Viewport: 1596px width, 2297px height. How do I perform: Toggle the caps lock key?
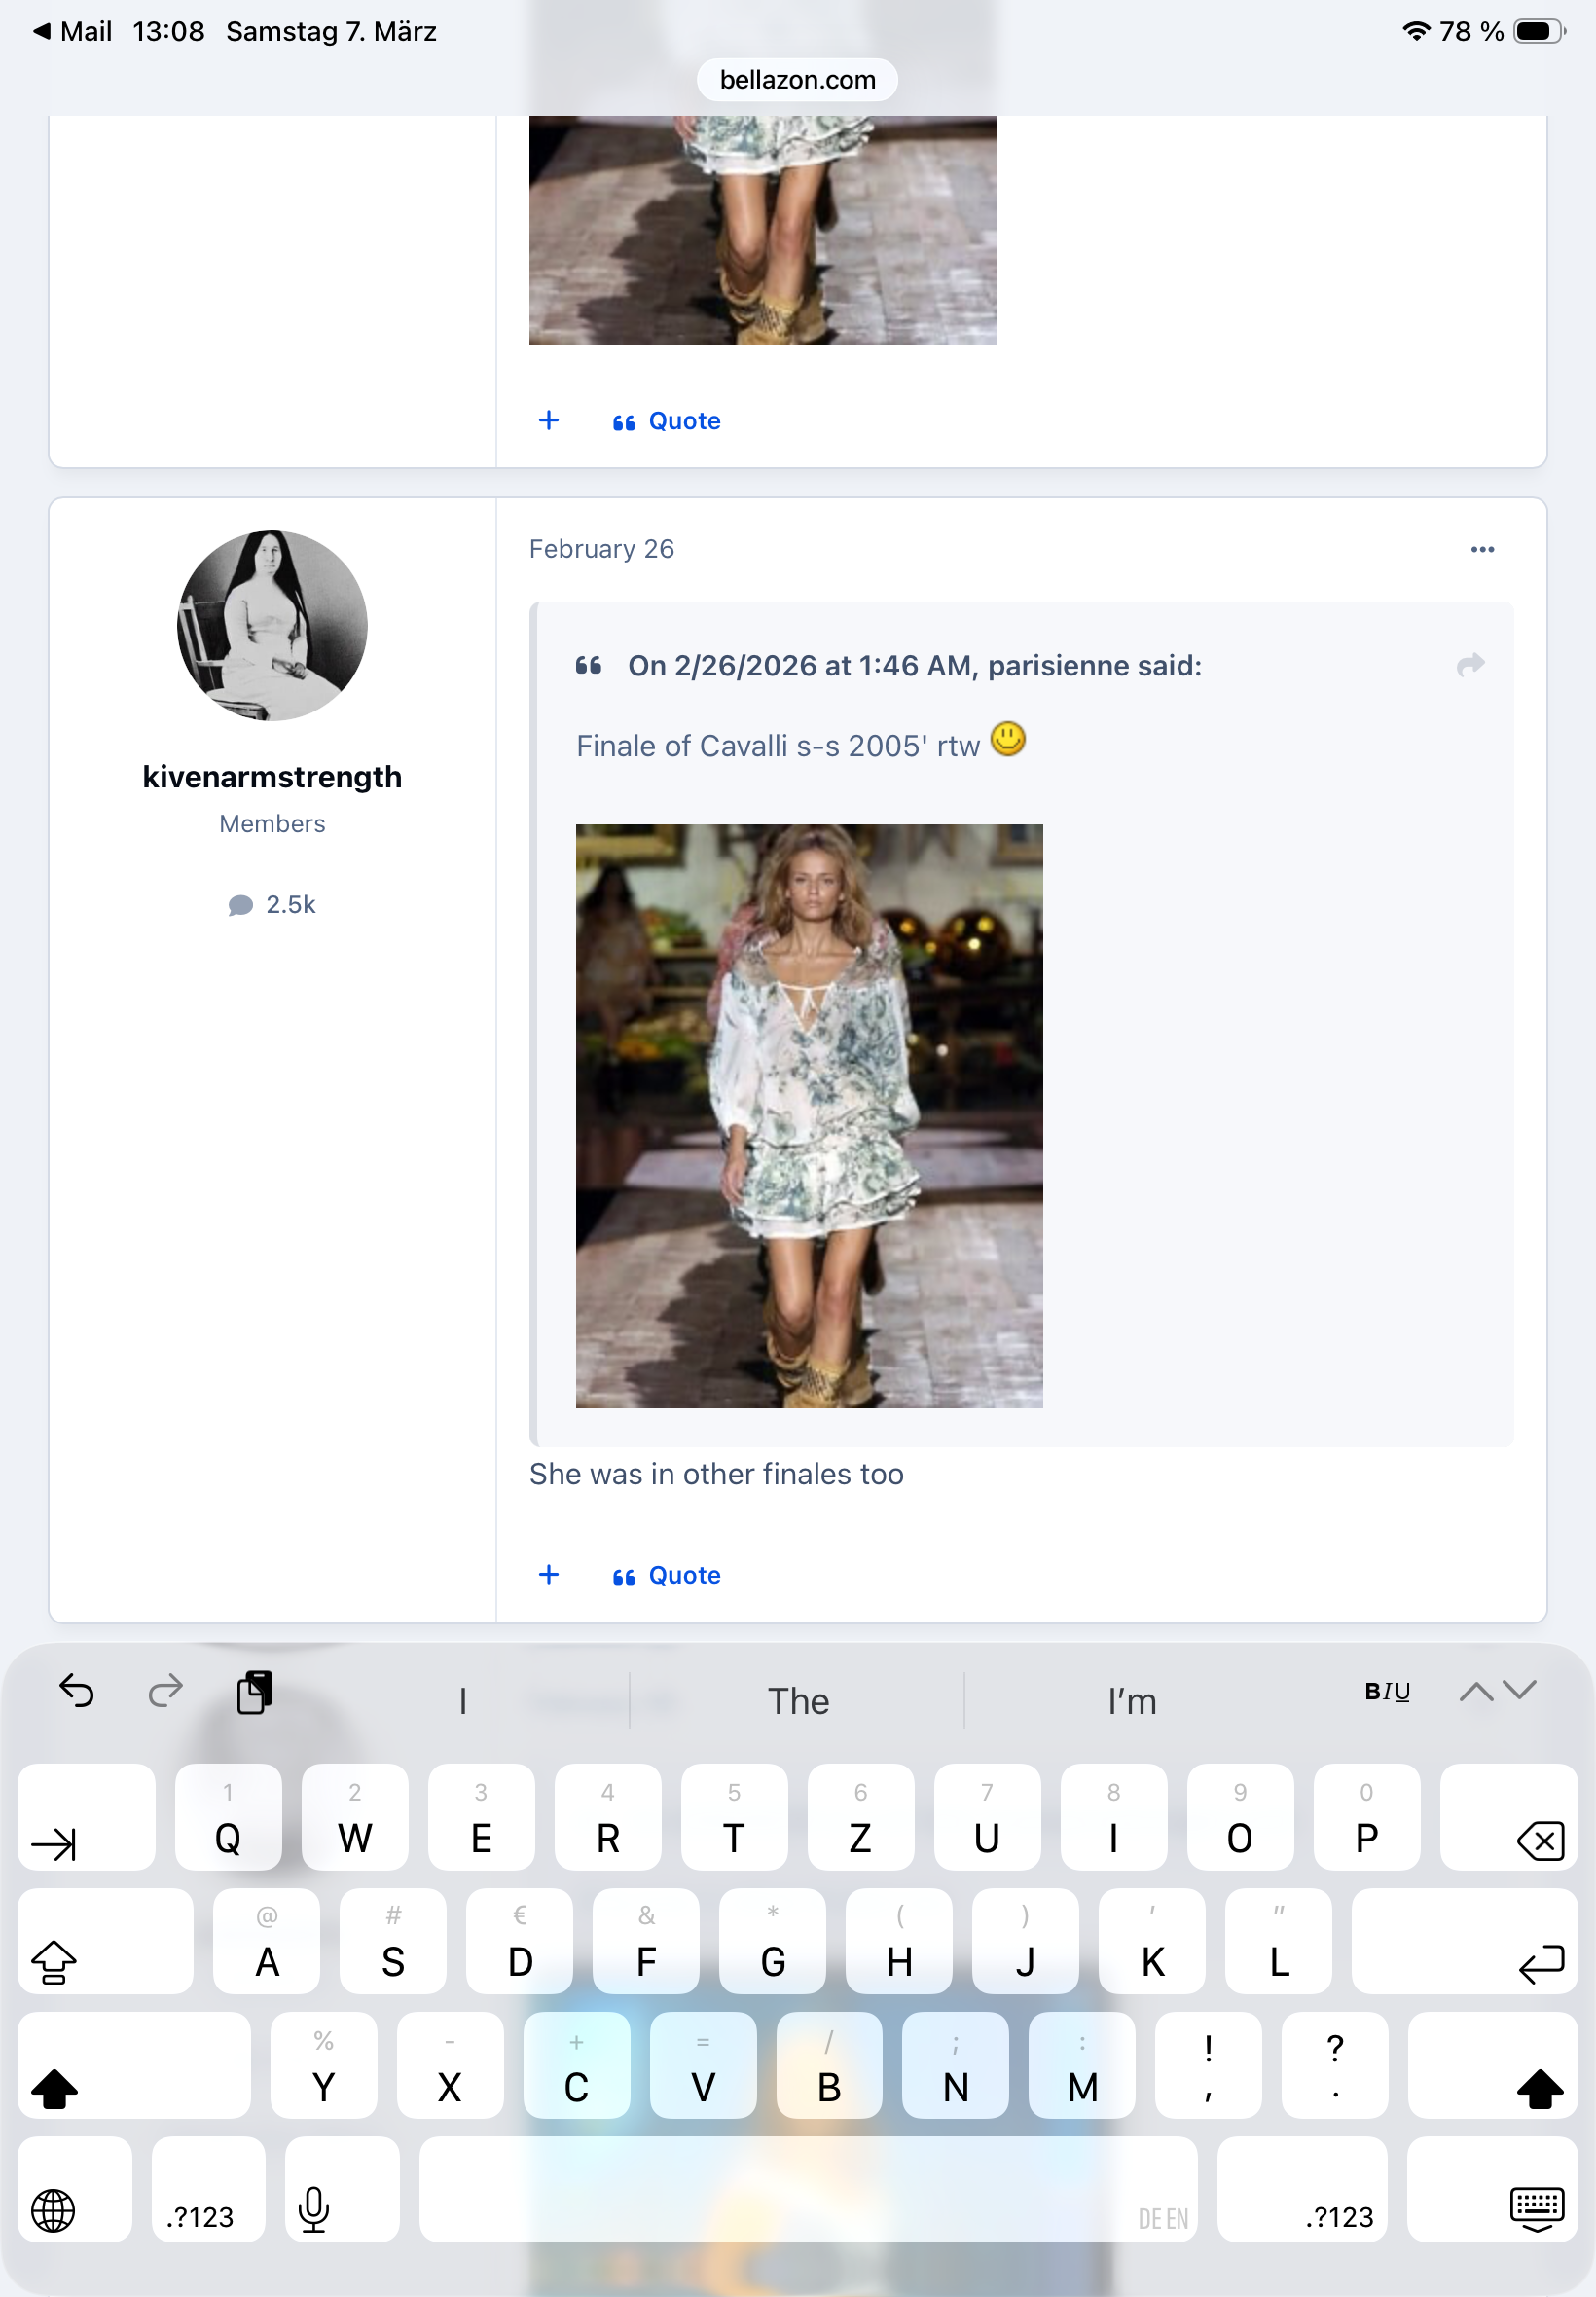click(55, 1961)
